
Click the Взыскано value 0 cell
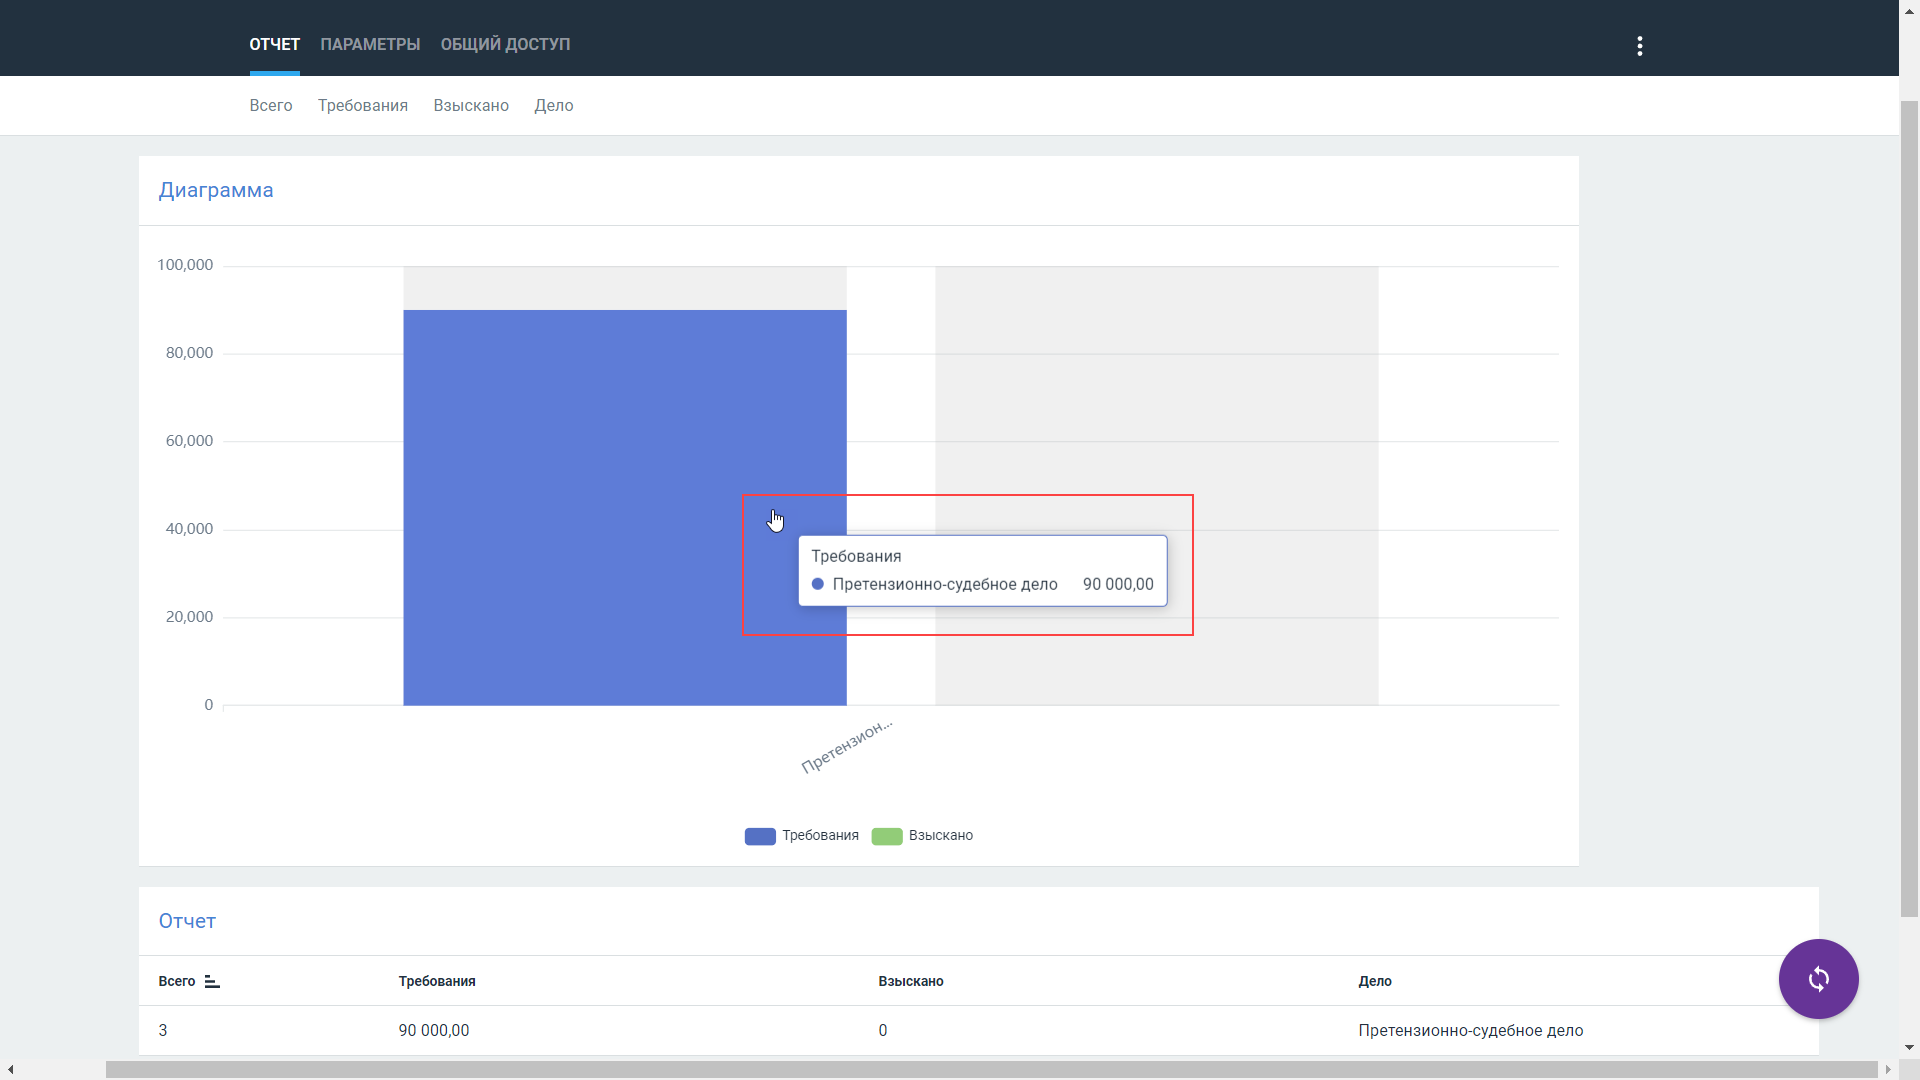[x=883, y=1030]
